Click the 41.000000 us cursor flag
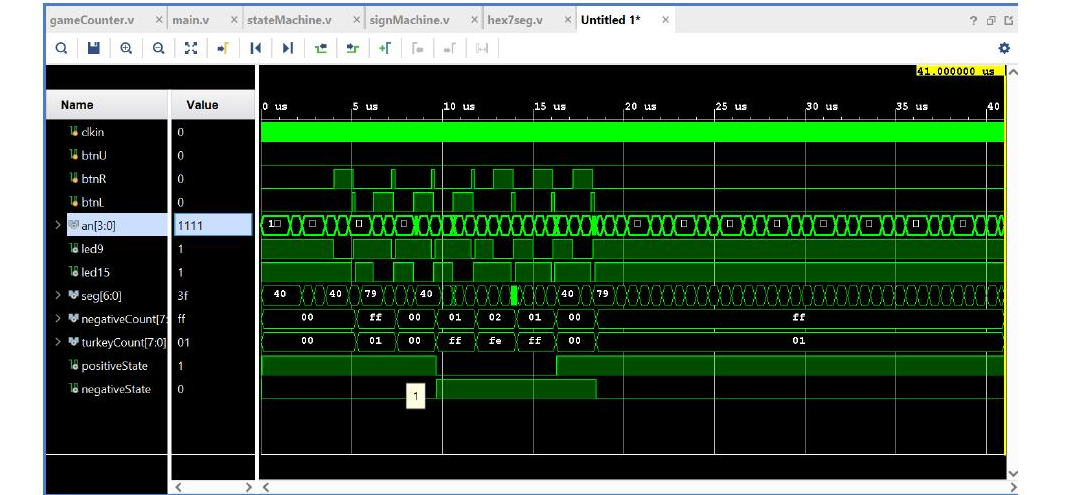Viewport: 1065px width, 495px height. (x=960, y=71)
